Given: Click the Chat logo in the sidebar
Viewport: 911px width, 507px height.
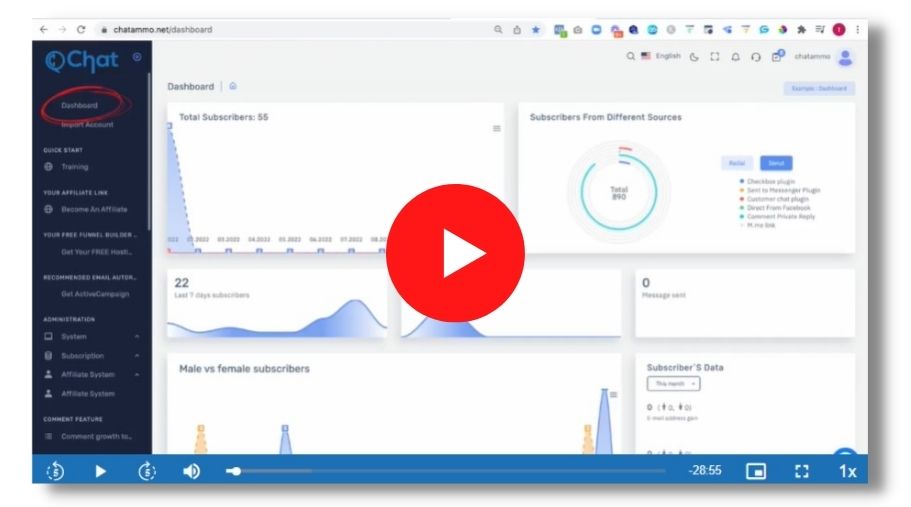Looking at the screenshot, I should pos(82,60).
